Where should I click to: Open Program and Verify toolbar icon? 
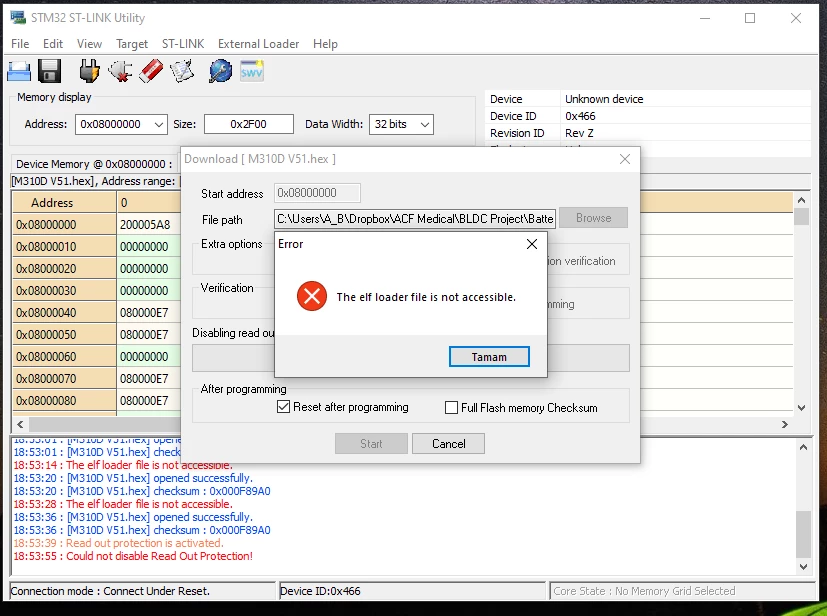click(x=182, y=71)
